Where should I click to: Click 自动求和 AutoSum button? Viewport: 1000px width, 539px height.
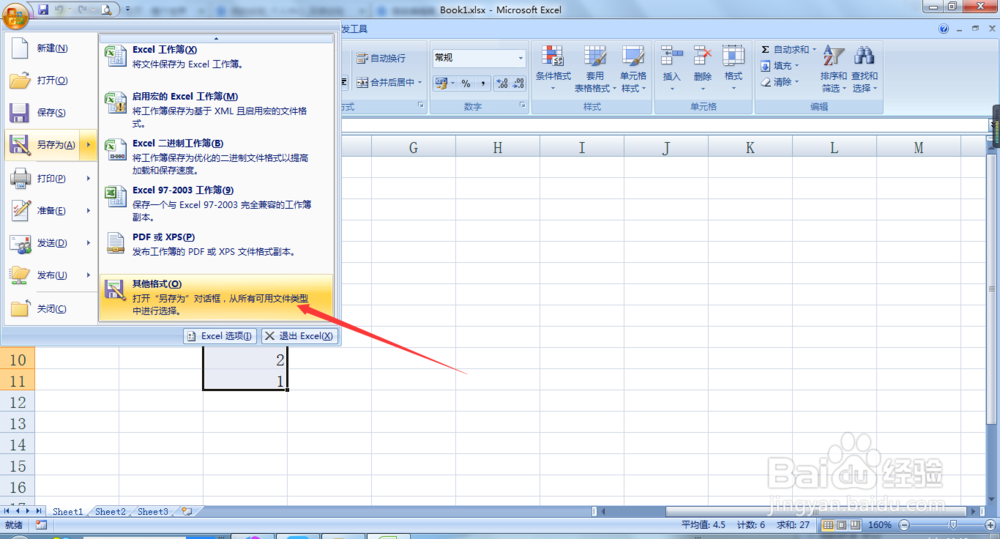(x=784, y=49)
